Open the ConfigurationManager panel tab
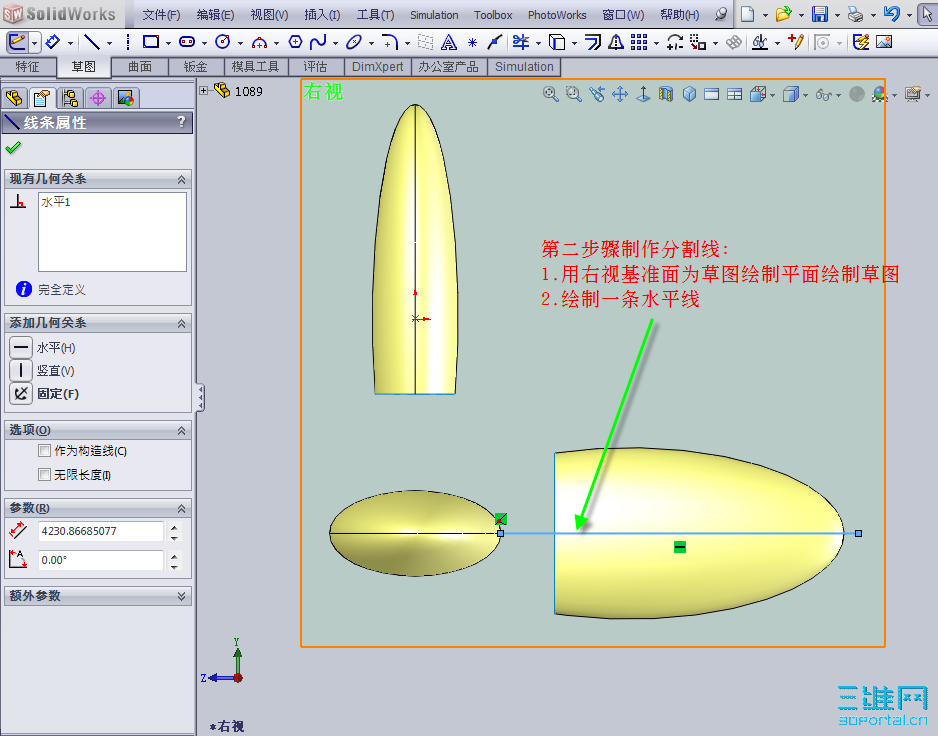This screenshot has height=736, width=938. coord(70,98)
